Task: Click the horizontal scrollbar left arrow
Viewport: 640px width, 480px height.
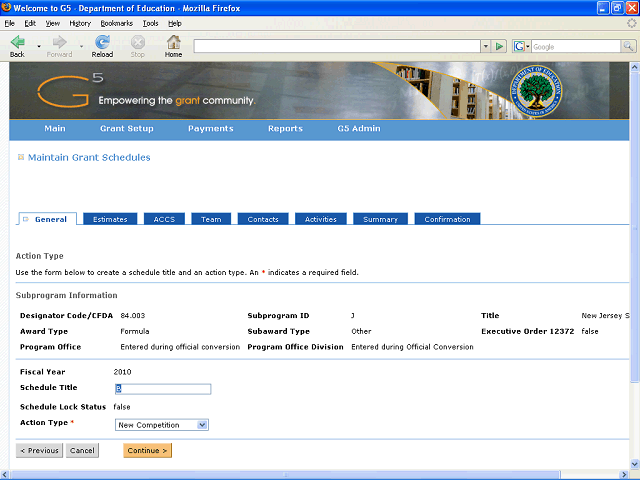Action: click(x=5, y=475)
